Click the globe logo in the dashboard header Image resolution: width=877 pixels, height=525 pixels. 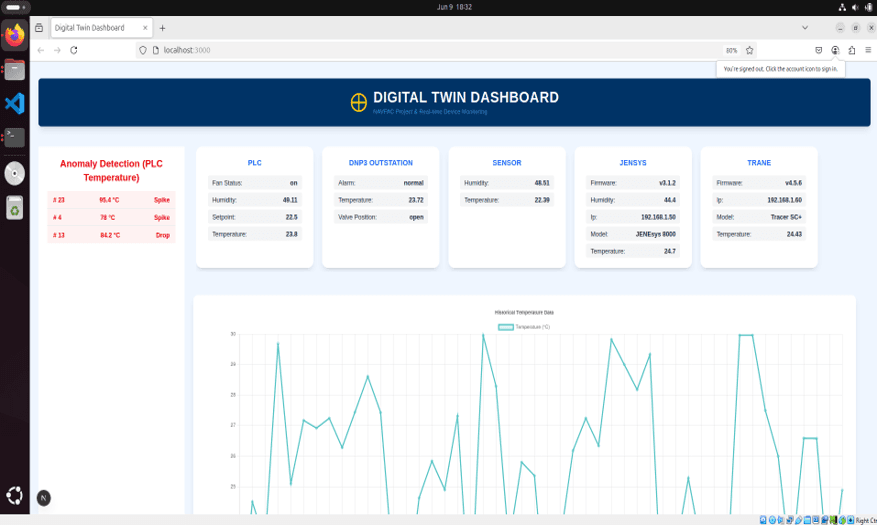(x=359, y=102)
